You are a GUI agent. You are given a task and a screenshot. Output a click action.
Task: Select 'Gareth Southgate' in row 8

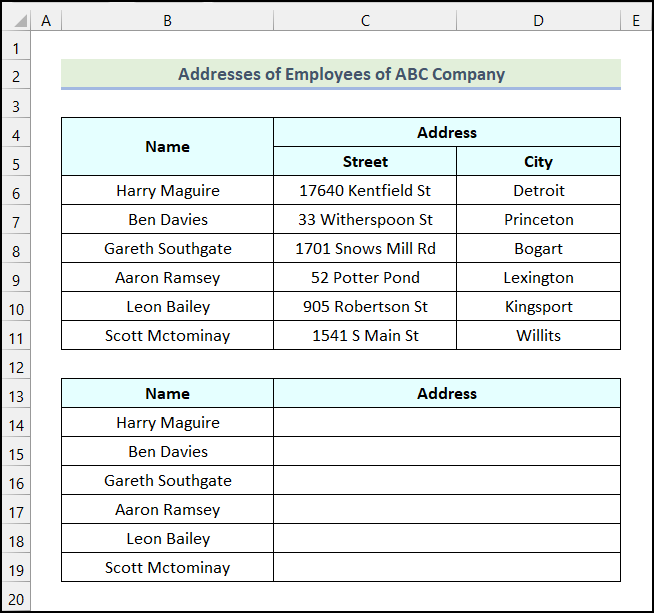pyautogui.click(x=167, y=248)
